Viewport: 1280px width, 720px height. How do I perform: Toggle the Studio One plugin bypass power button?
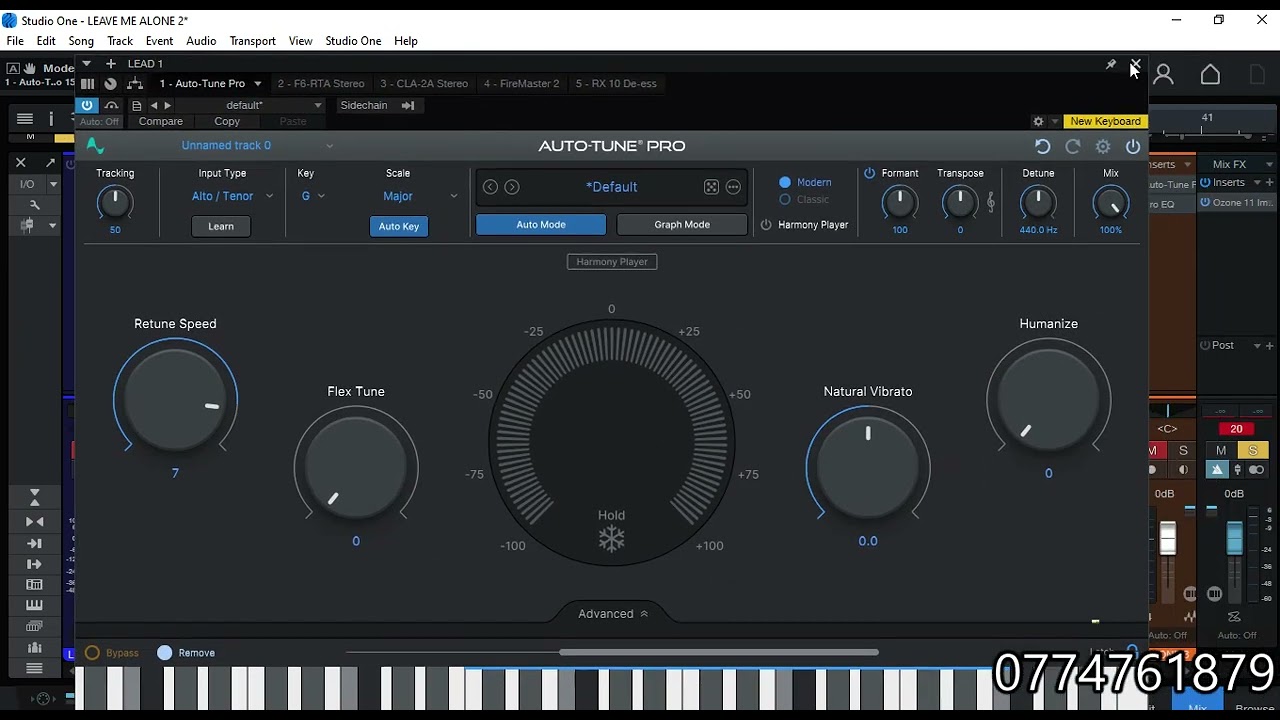[x=87, y=105]
